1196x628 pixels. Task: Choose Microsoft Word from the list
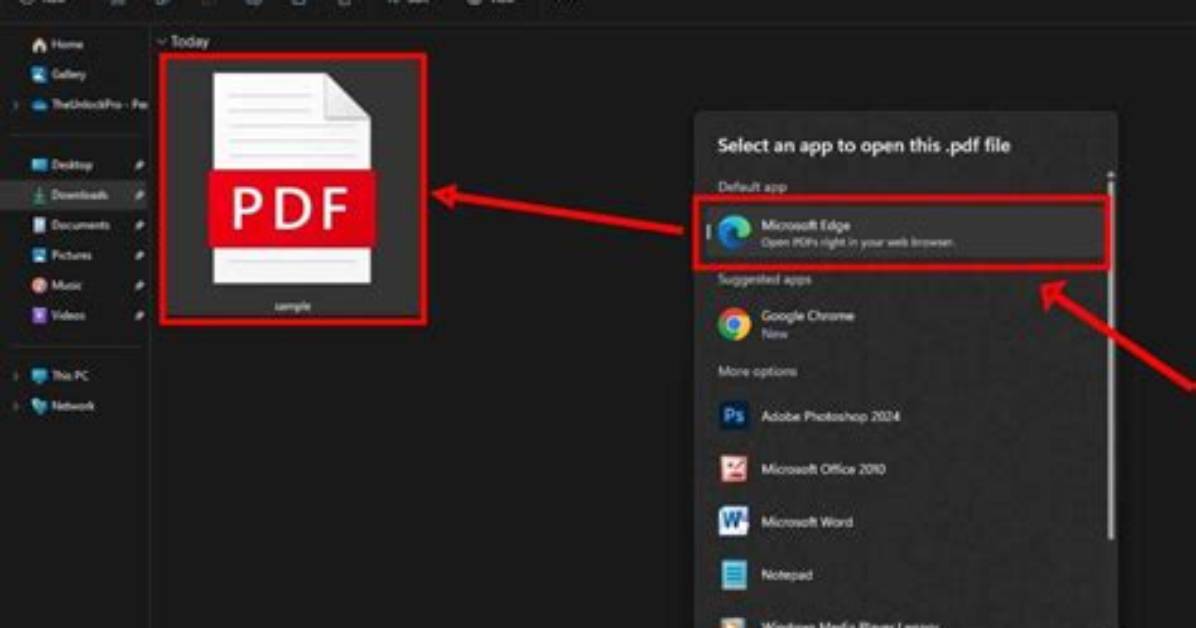pyautogui.click(x=903, y=522)
